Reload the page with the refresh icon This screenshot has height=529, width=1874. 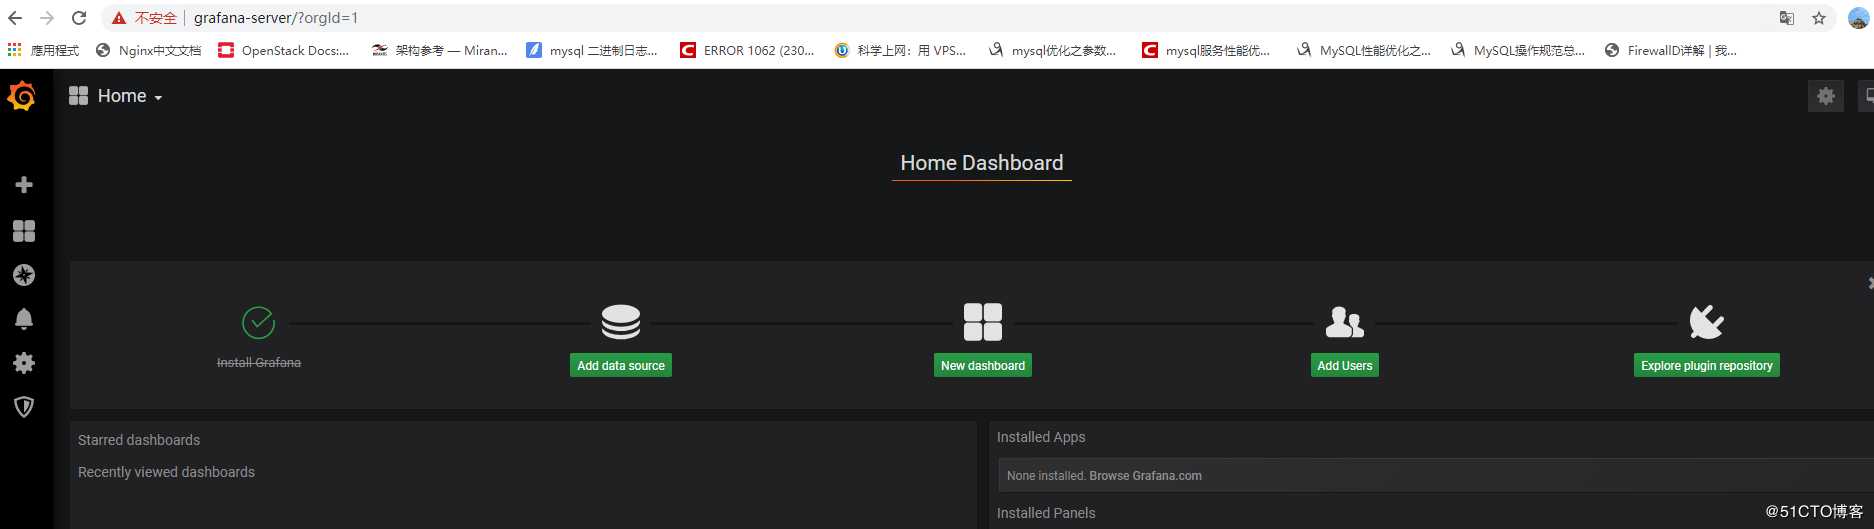tap(79, 18)
